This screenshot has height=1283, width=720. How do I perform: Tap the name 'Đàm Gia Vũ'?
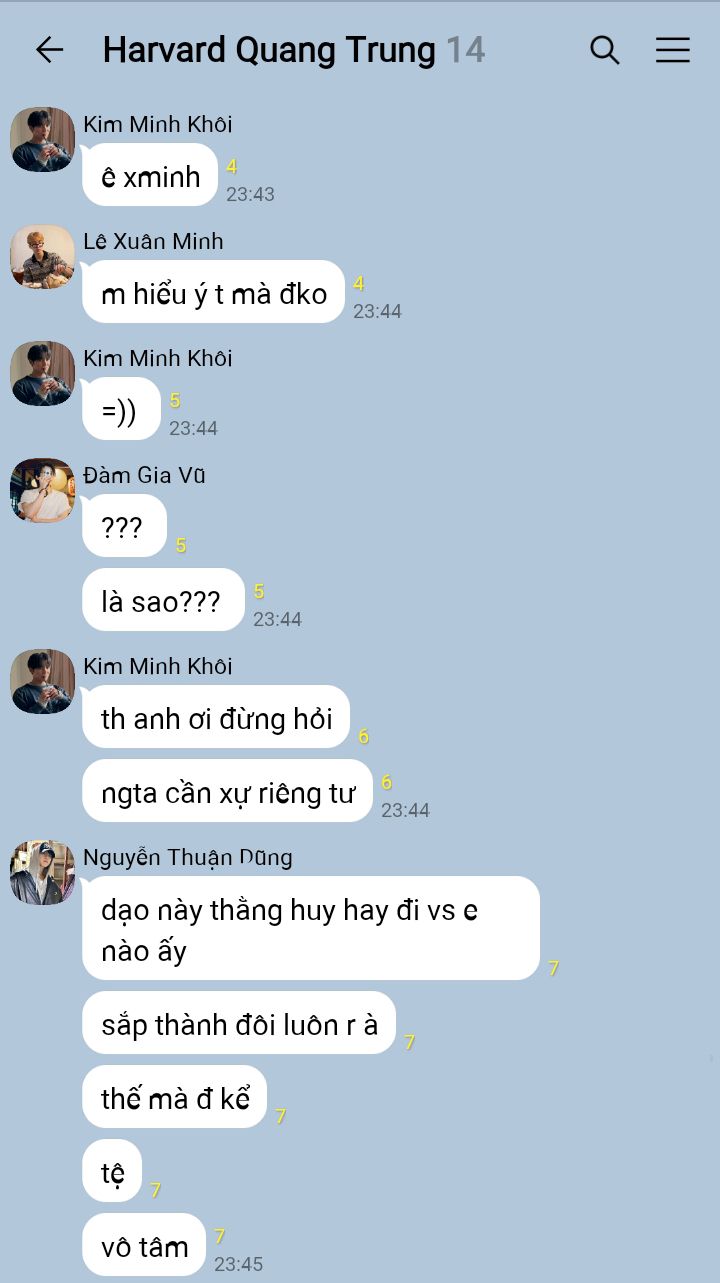coord(144,475)
